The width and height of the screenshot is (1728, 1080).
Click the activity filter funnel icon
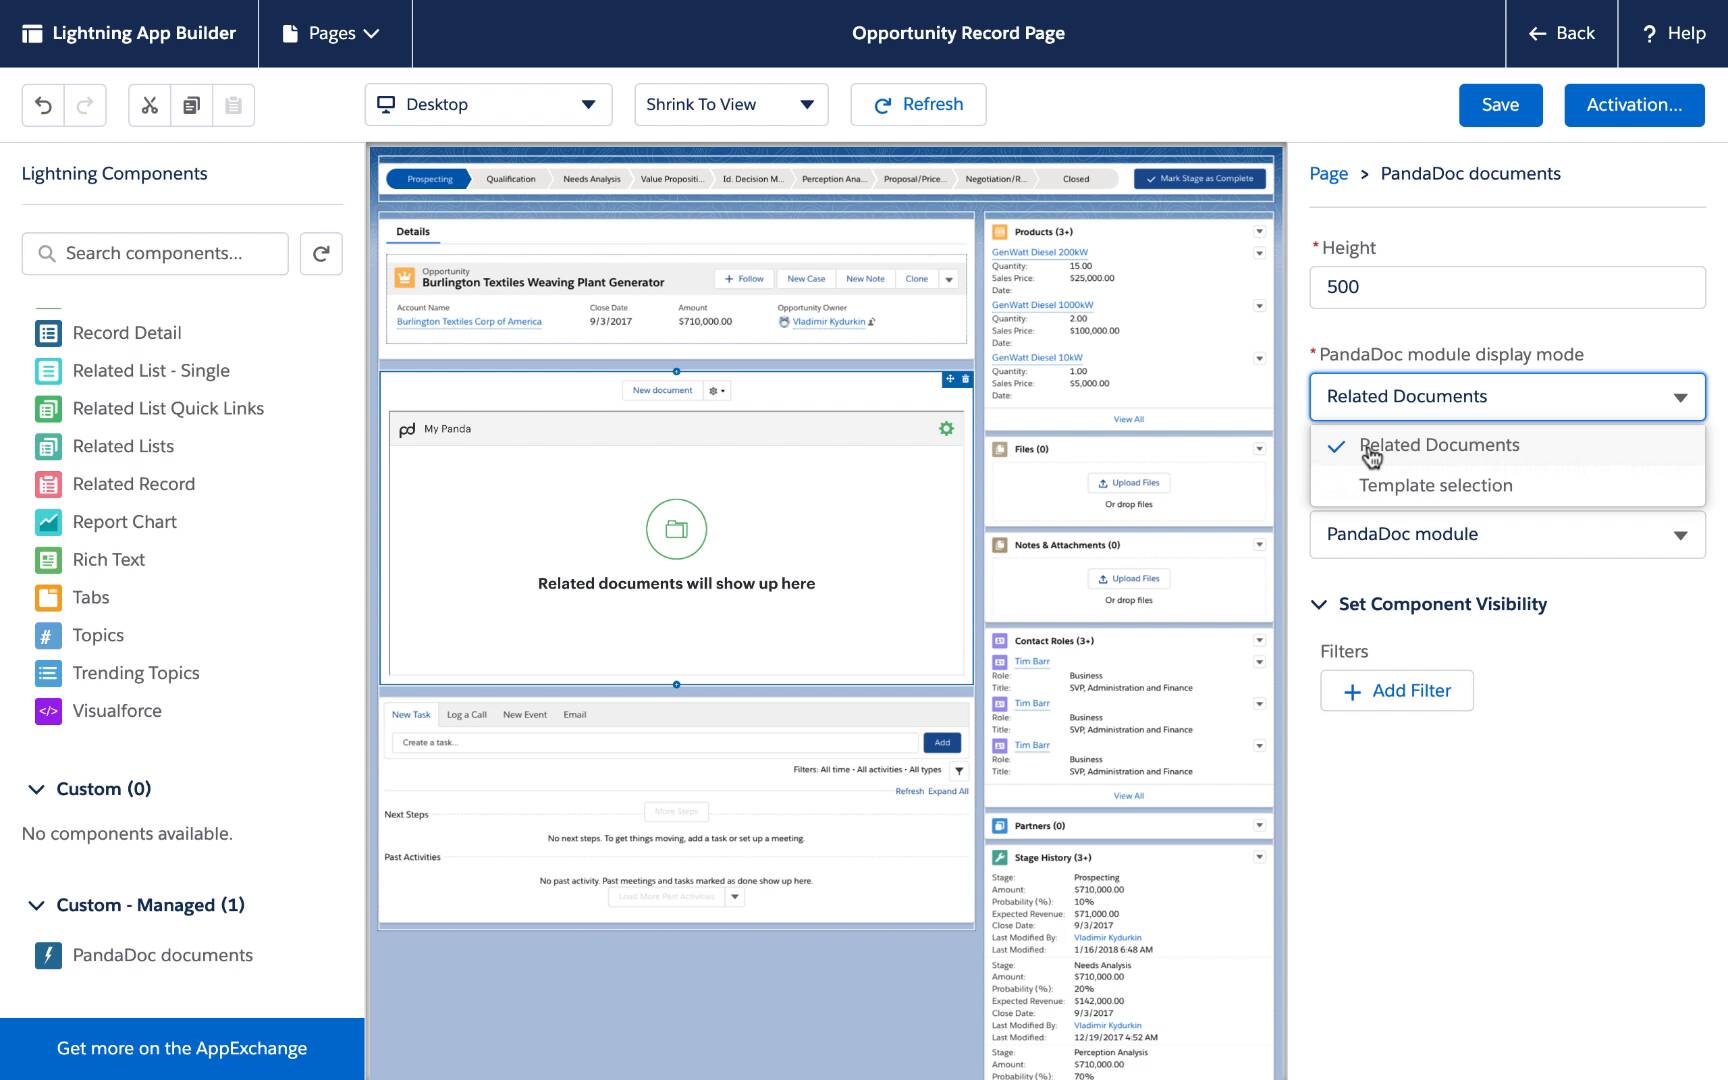point(959,770)
